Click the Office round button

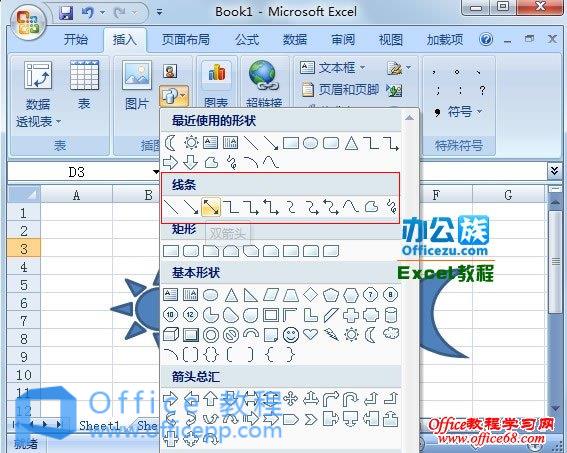[28, 22]
